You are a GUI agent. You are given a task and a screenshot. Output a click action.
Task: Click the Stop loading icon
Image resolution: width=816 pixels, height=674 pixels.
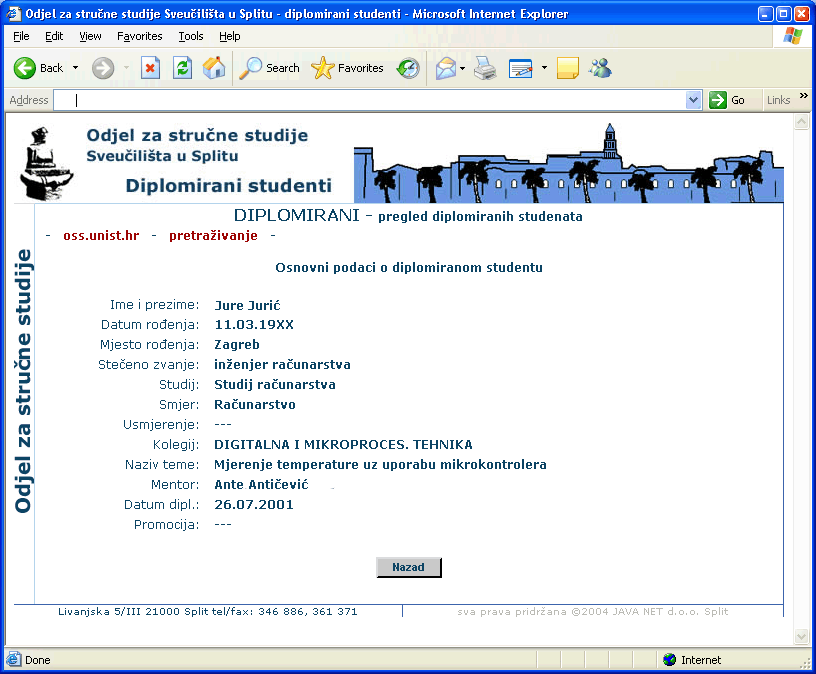tap(150, 68)
